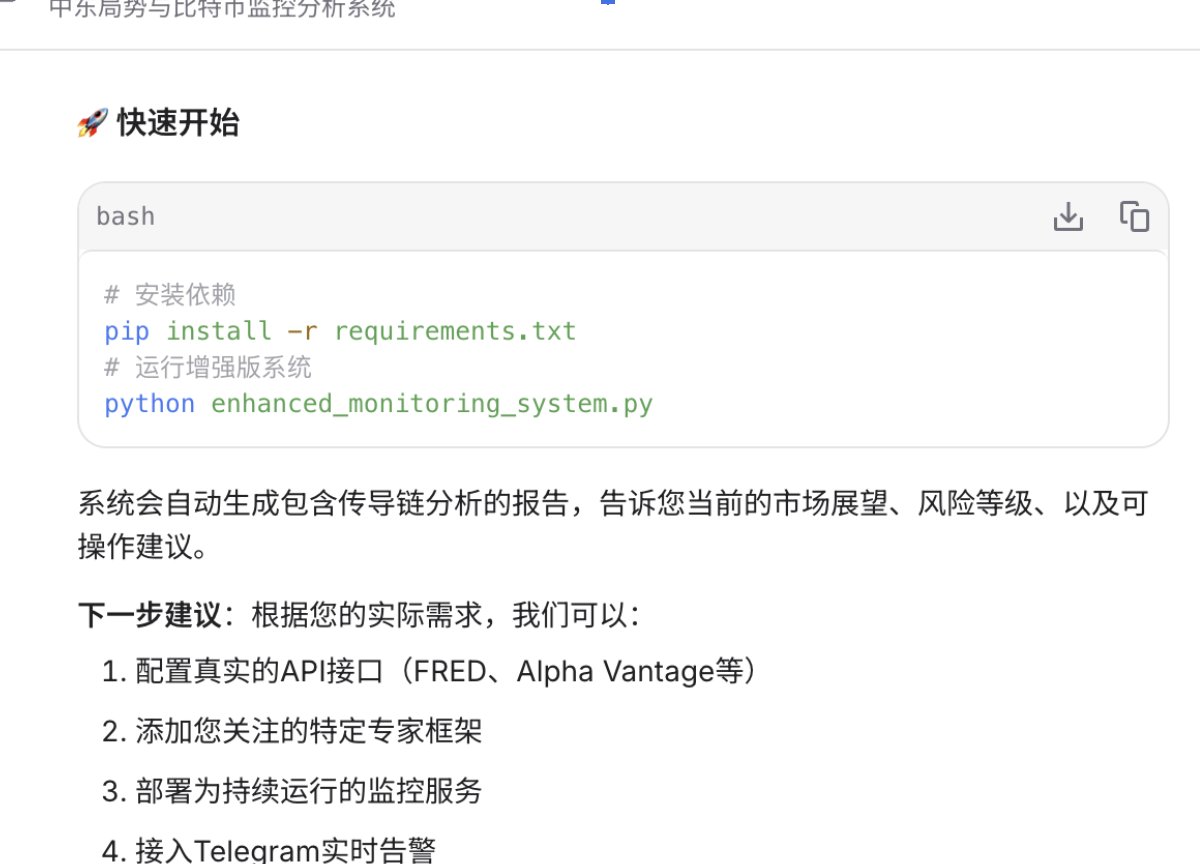Click requirements.txt in the code

pyautogui.click(x=455, y=331)
